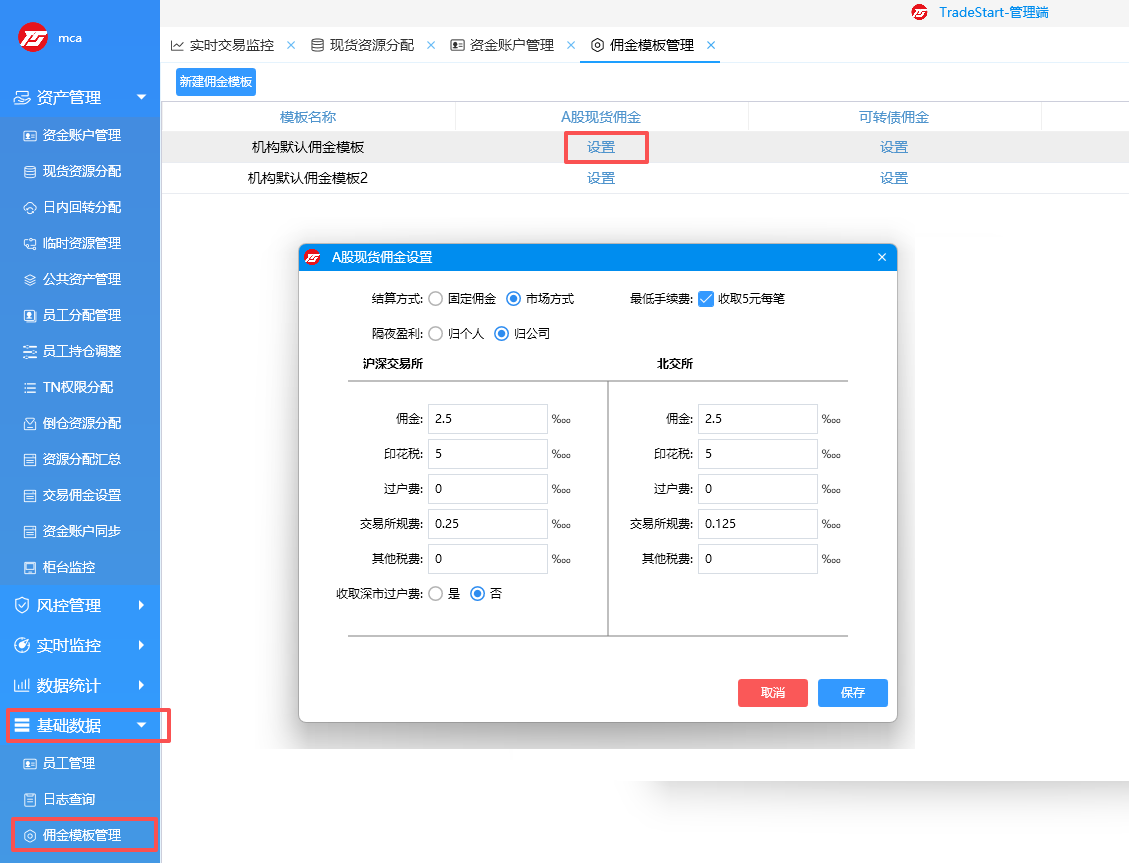
Task: Click TradeStart logo icon in title bar
Action: coord(919,12)
